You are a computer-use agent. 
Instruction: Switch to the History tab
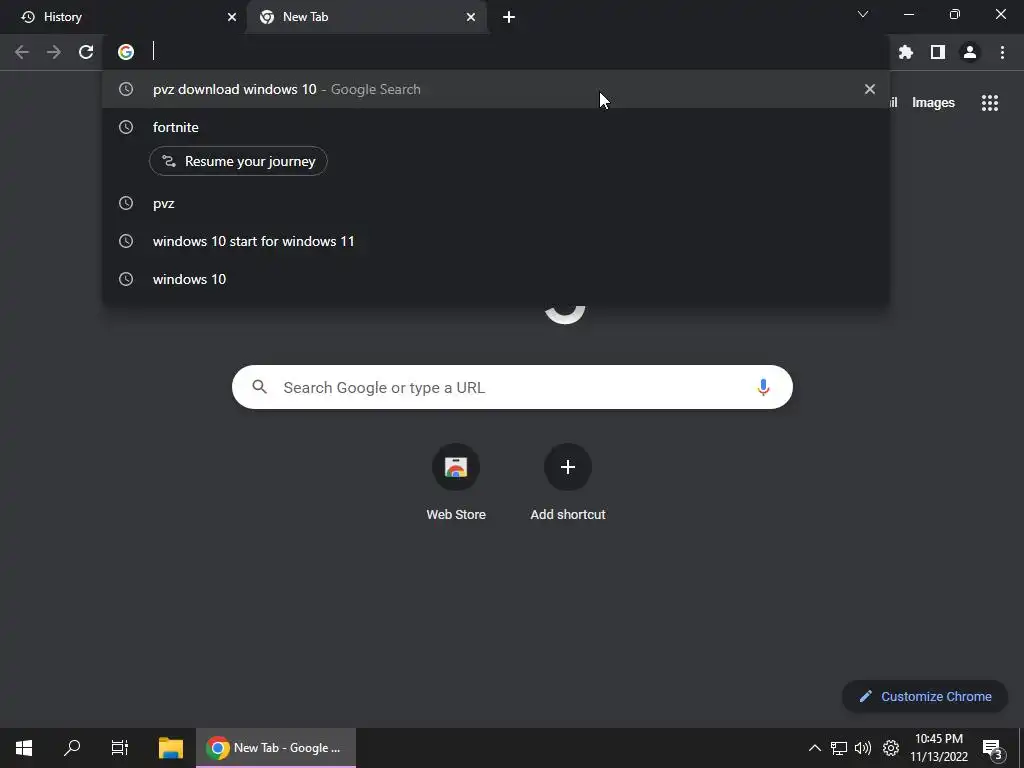tap(124, 17)
